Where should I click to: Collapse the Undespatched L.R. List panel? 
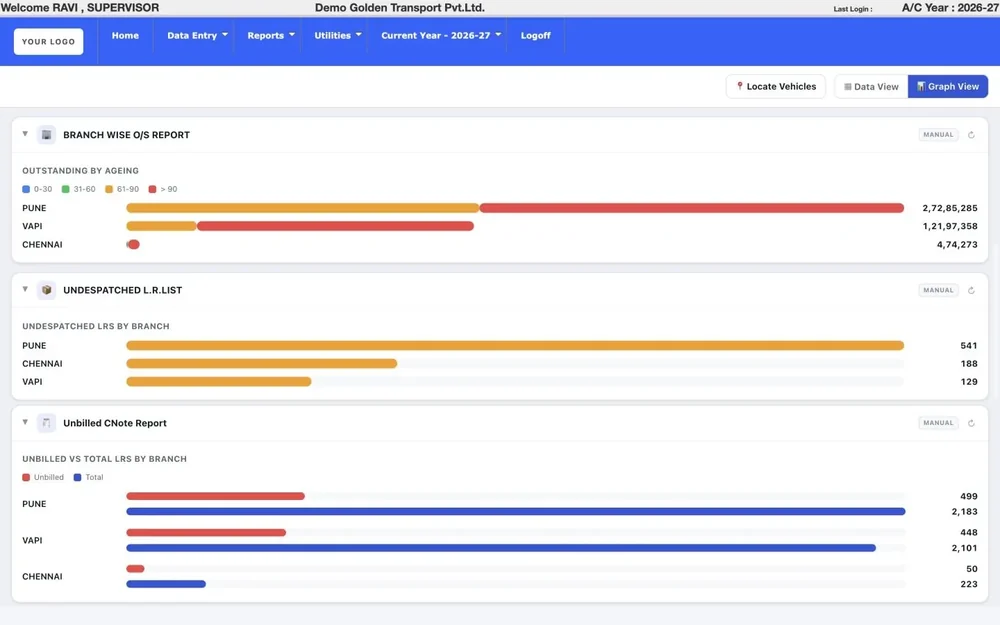tap(25, 289)
